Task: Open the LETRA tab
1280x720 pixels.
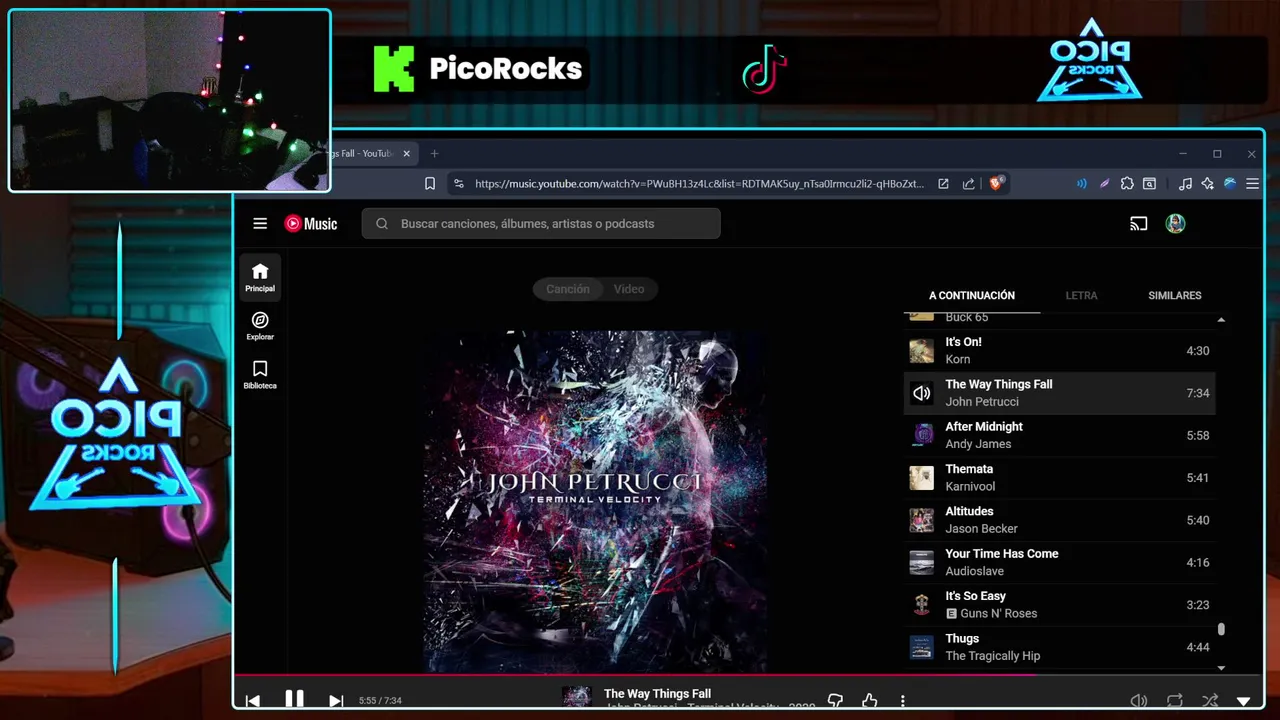Action: [1081, 296]
